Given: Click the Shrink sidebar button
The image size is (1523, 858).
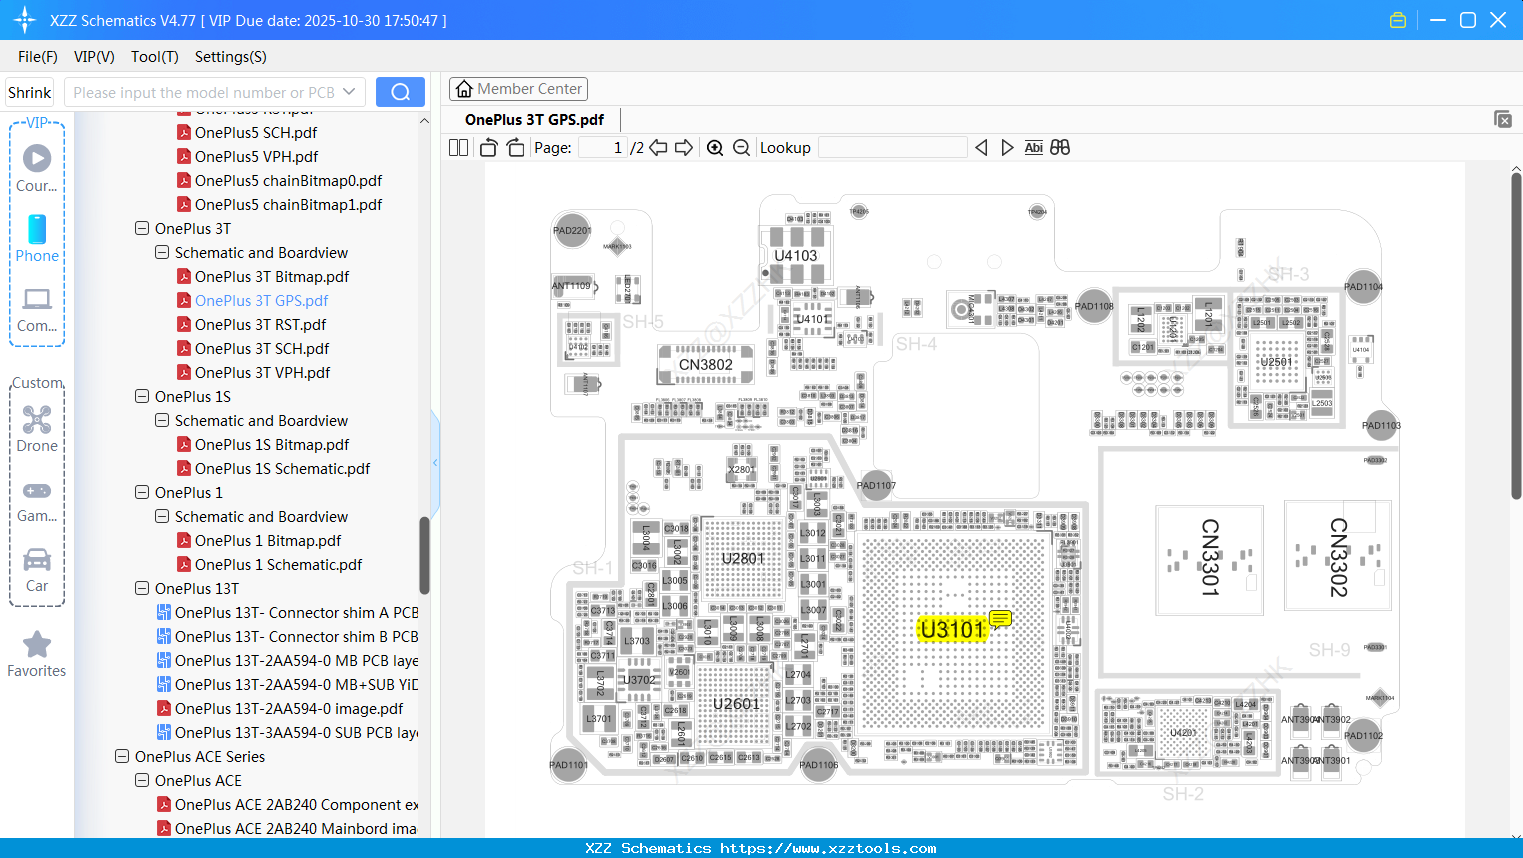Looking at the screenshot, I should [28, 91].
